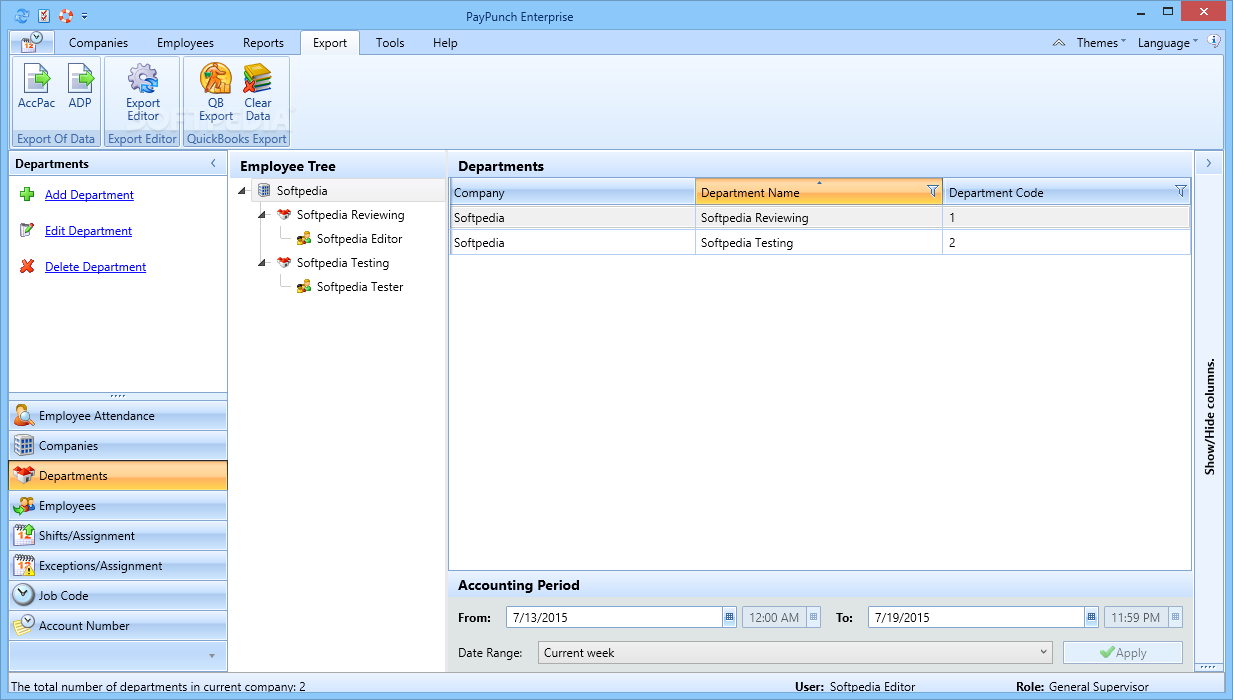Open the Shifts/Assignment navigation section
The height and width of the screenshot is (700, 1233).
(118, 536)
